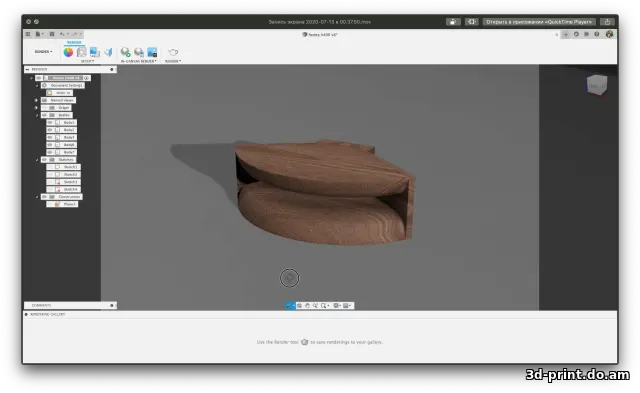Click the new design plus icon
640x393 pixels.
pos(566,34)
